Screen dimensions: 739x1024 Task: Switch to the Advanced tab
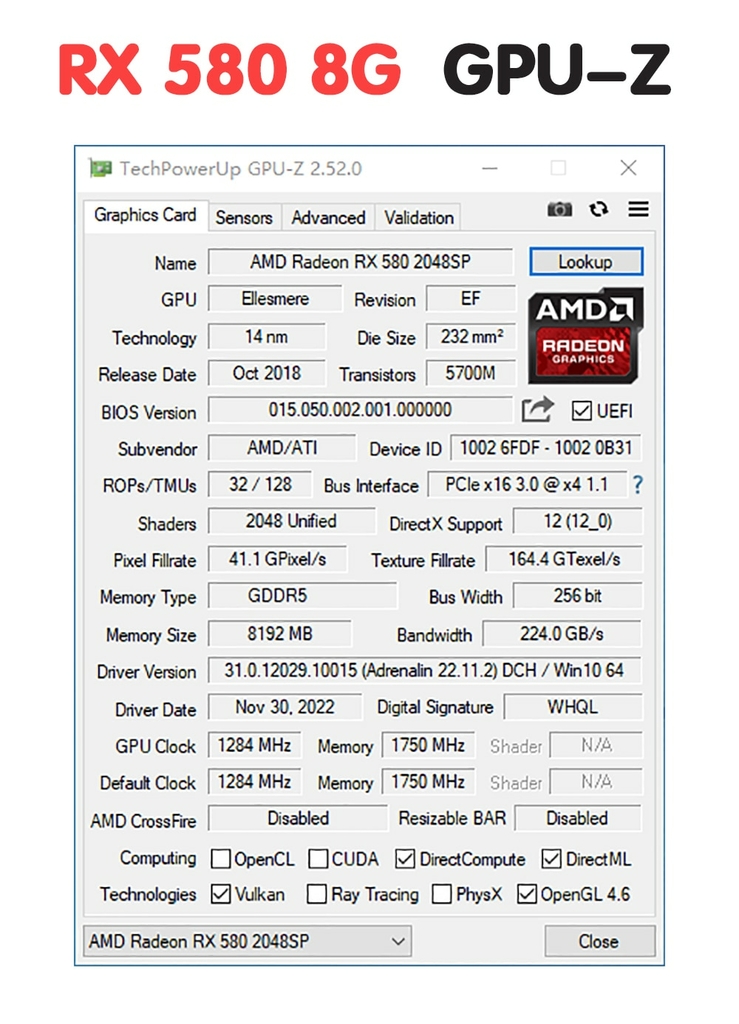(328, 217)
